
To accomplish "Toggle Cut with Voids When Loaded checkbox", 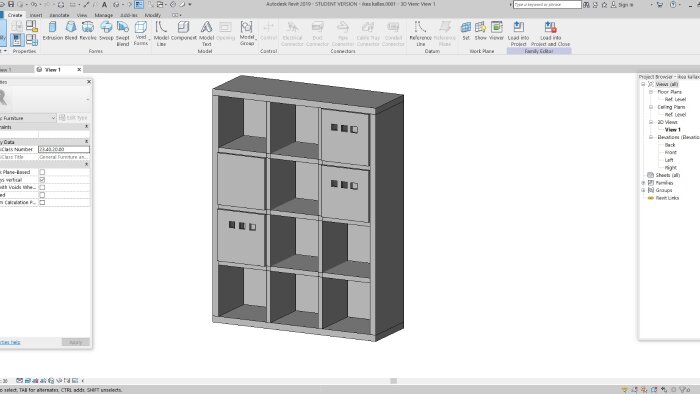I will tap(42, 187).
